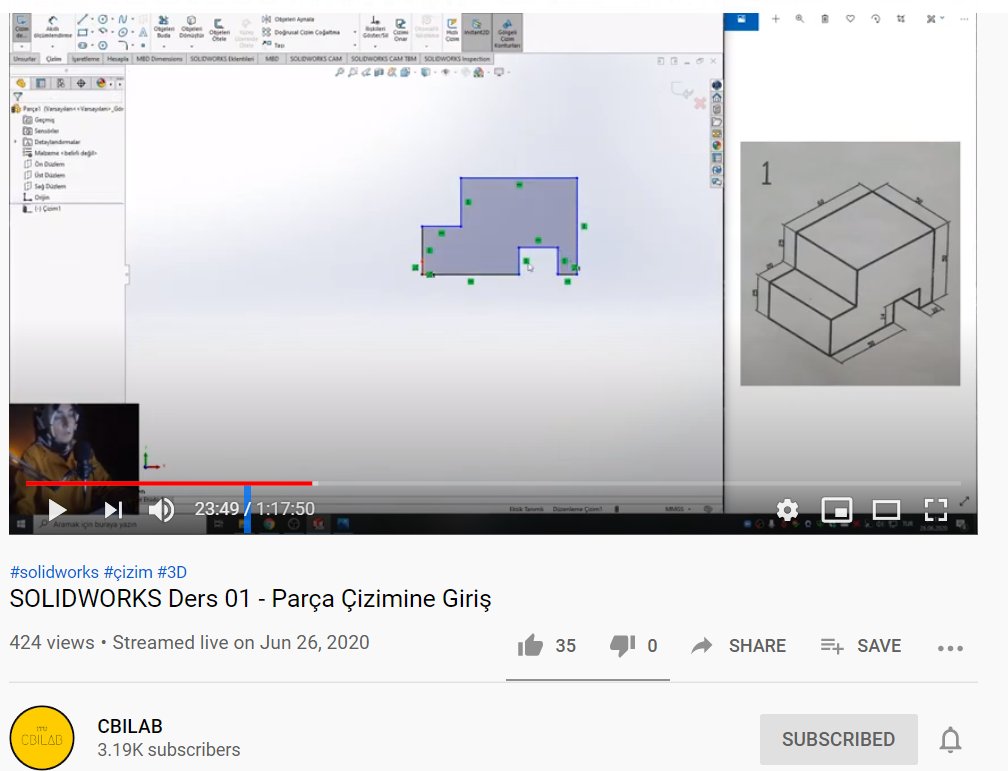Switch to the SOLIDWORKS CAM tab
This screenshot has width=1008, height=771.
click(x=316, y=59)
